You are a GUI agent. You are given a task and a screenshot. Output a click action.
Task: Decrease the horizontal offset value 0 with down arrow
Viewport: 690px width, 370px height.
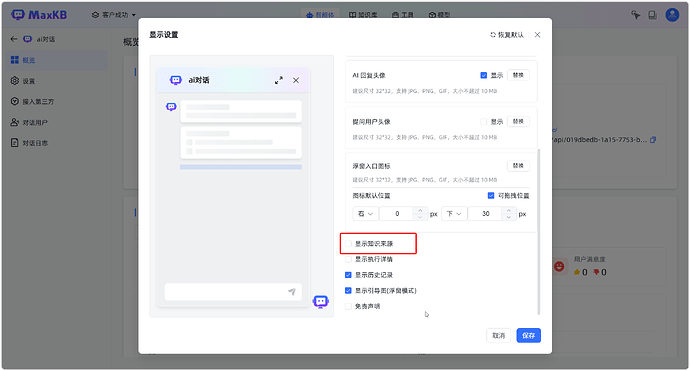[x=420, y=217]
